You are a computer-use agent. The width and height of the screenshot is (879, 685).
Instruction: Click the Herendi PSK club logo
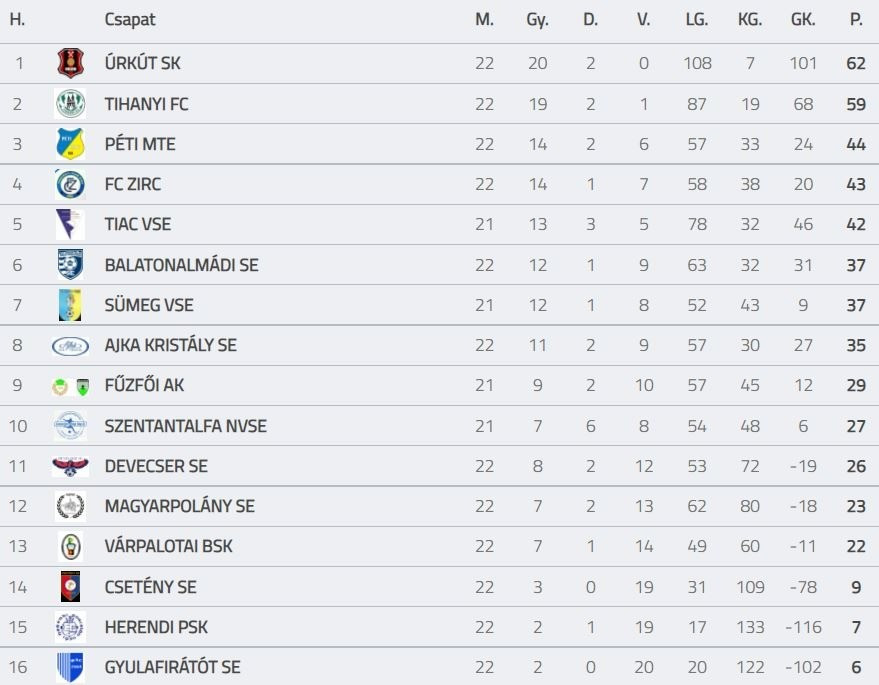[70, 627]
